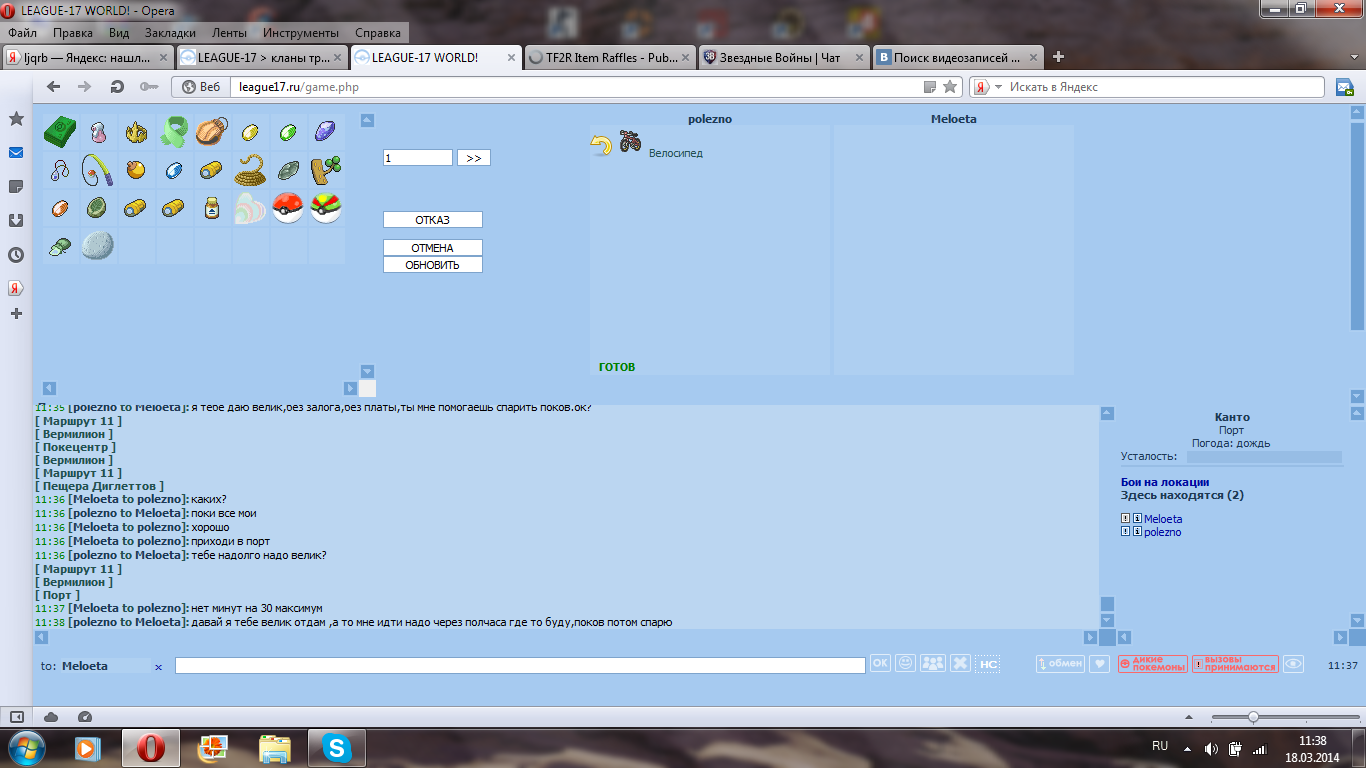Choose the green scarf item

pyautogui.click(x=174, y=132)
